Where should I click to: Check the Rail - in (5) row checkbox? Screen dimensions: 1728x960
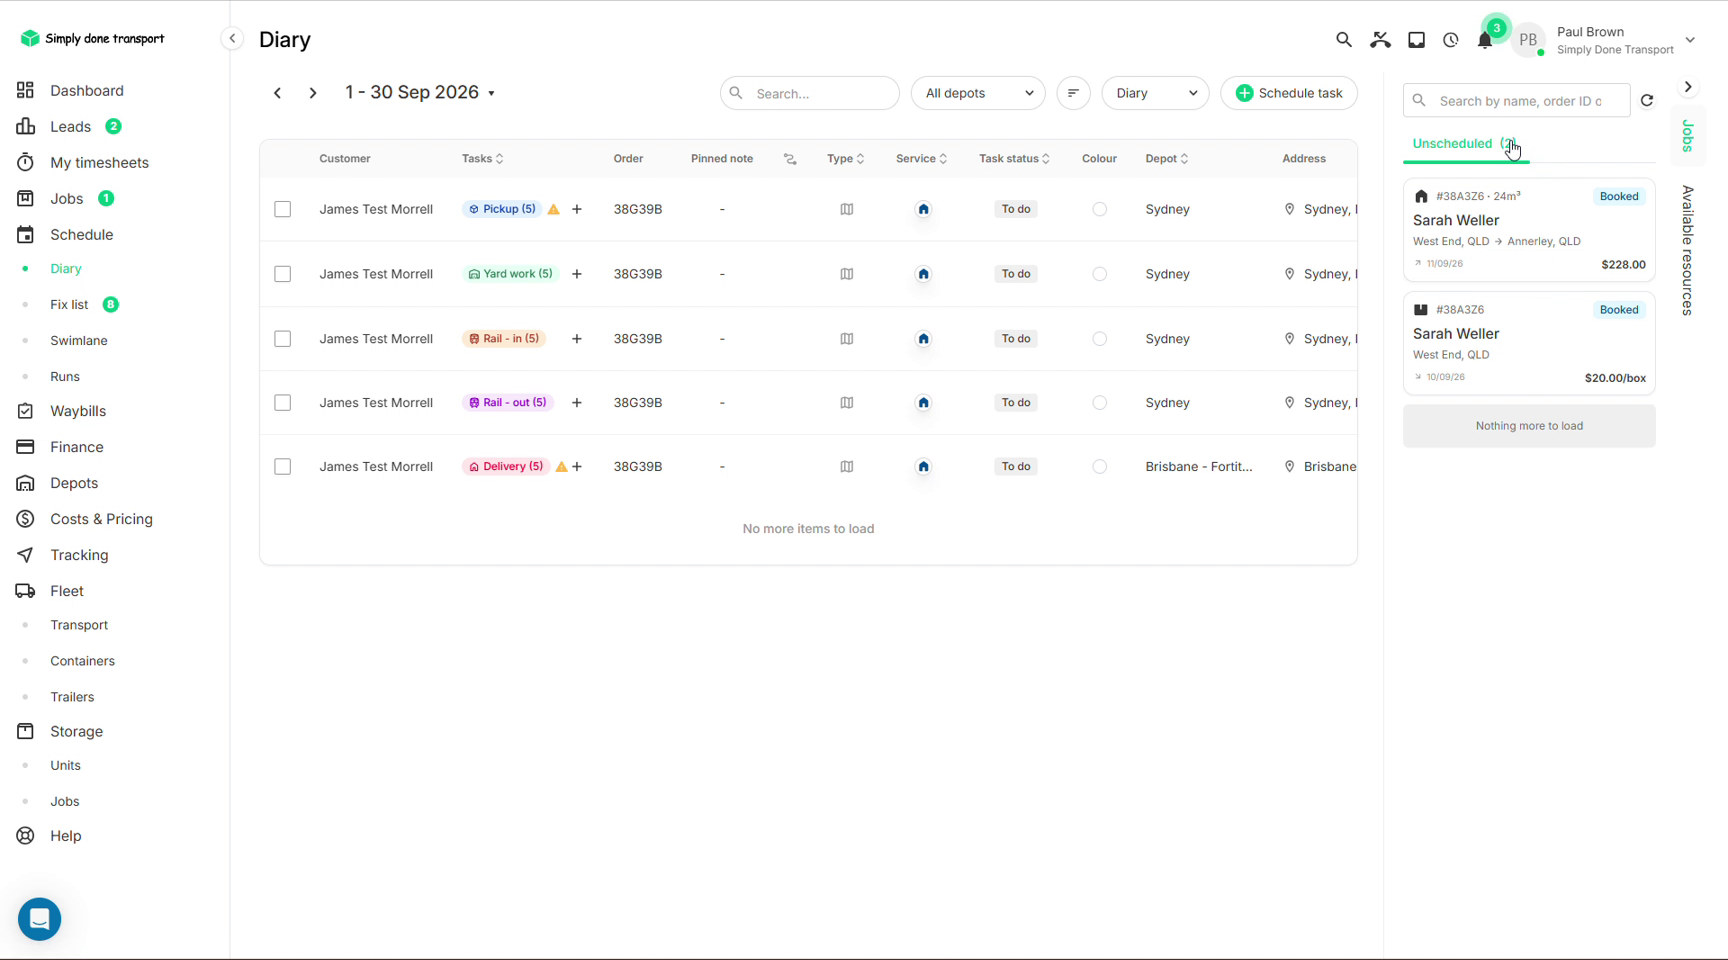[283, 339]
